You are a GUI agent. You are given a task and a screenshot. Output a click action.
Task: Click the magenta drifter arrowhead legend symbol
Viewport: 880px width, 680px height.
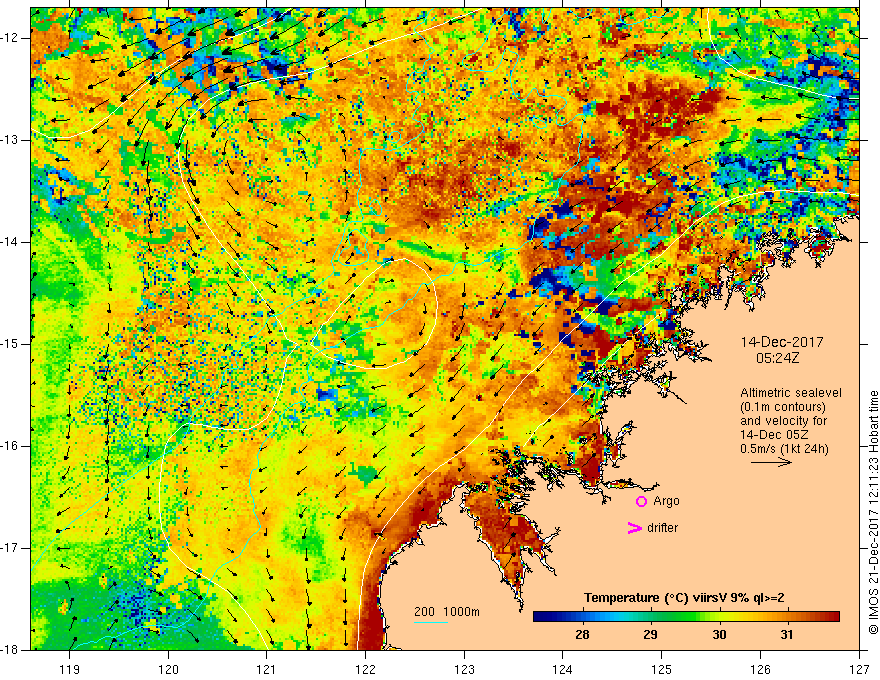[x=634, y=528]
